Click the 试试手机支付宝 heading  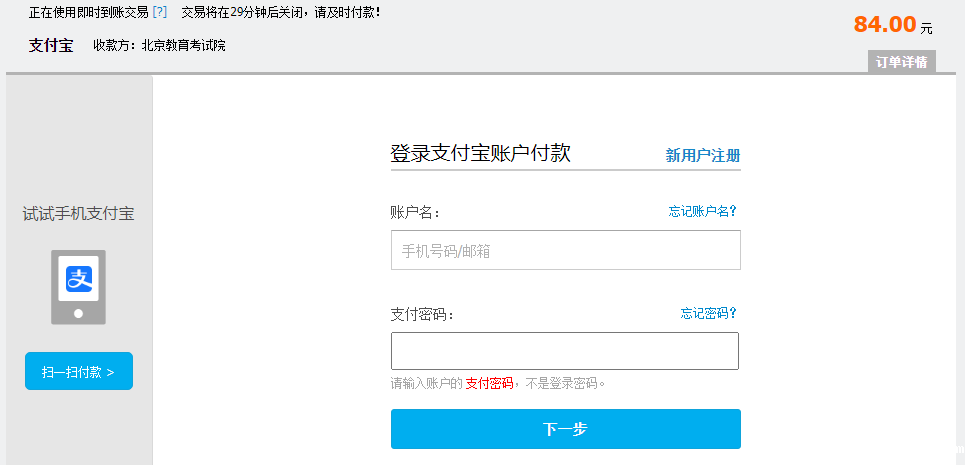click(79, 213)
